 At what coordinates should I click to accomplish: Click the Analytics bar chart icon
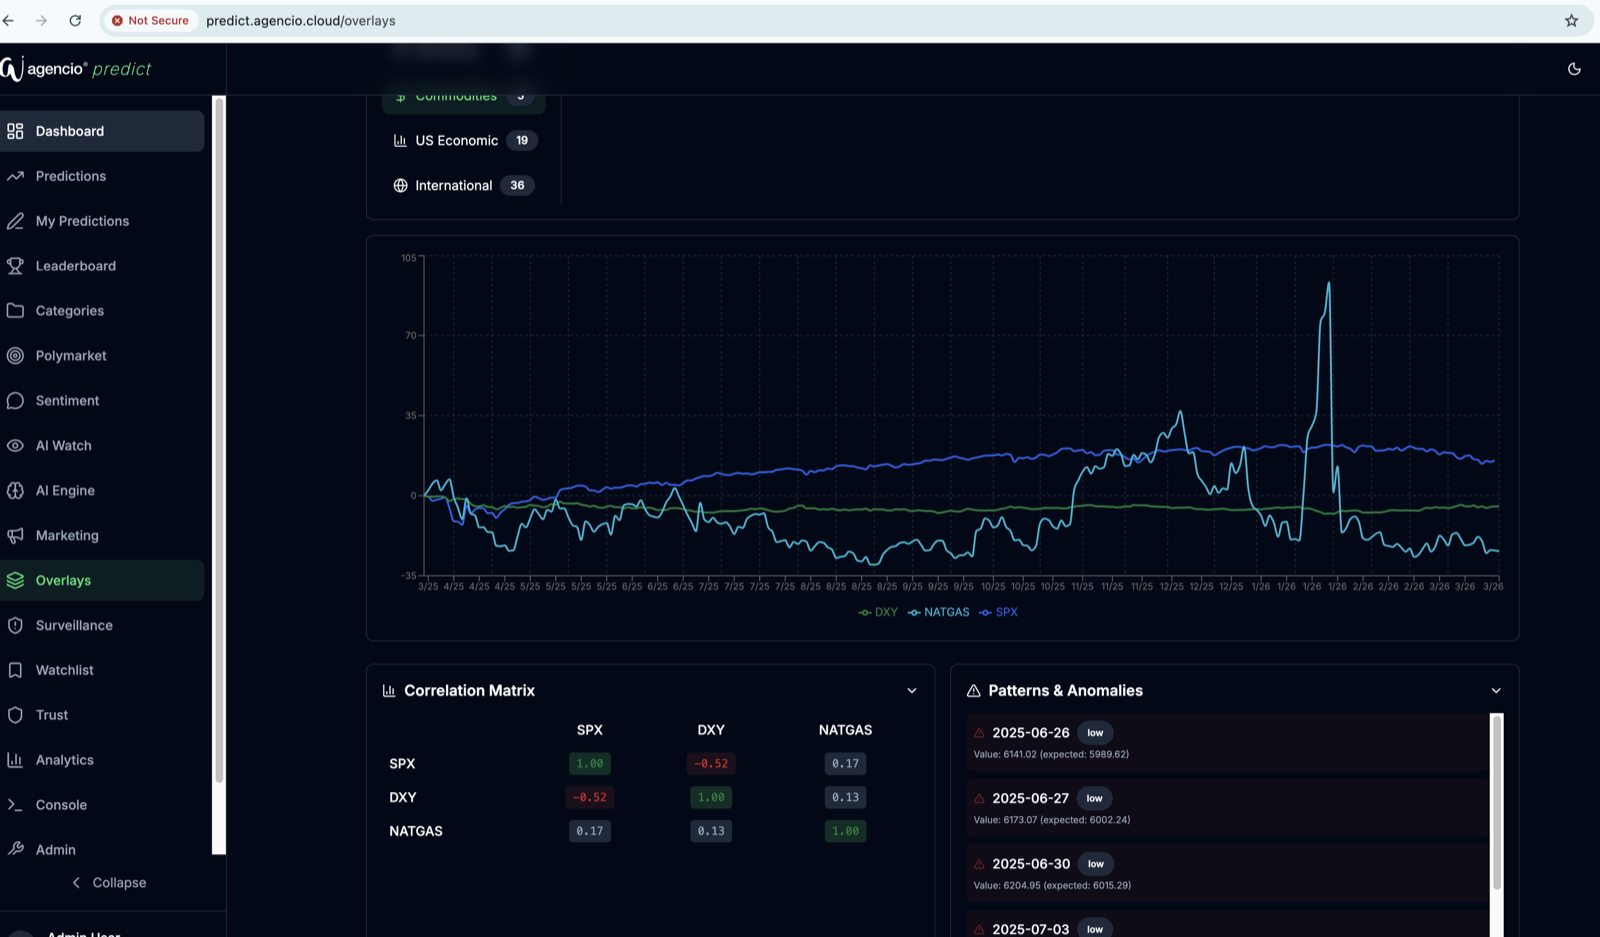click(x=15, y=761)
